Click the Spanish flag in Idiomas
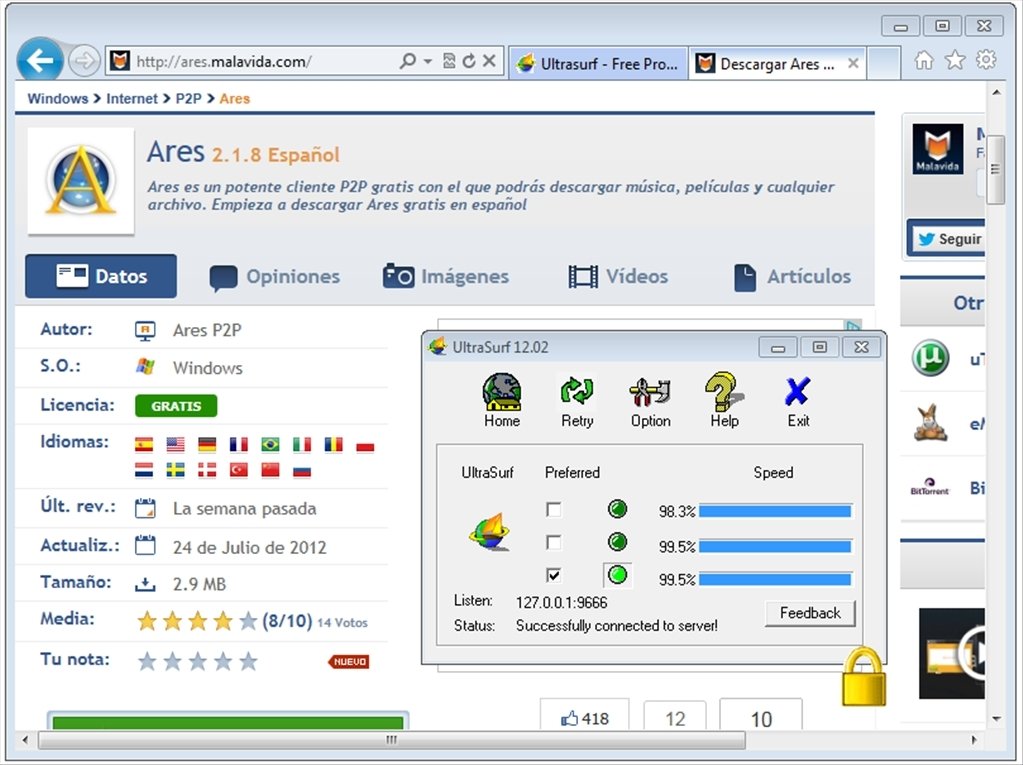This screenshot has height=765, width=1023. tap(144, 445)
